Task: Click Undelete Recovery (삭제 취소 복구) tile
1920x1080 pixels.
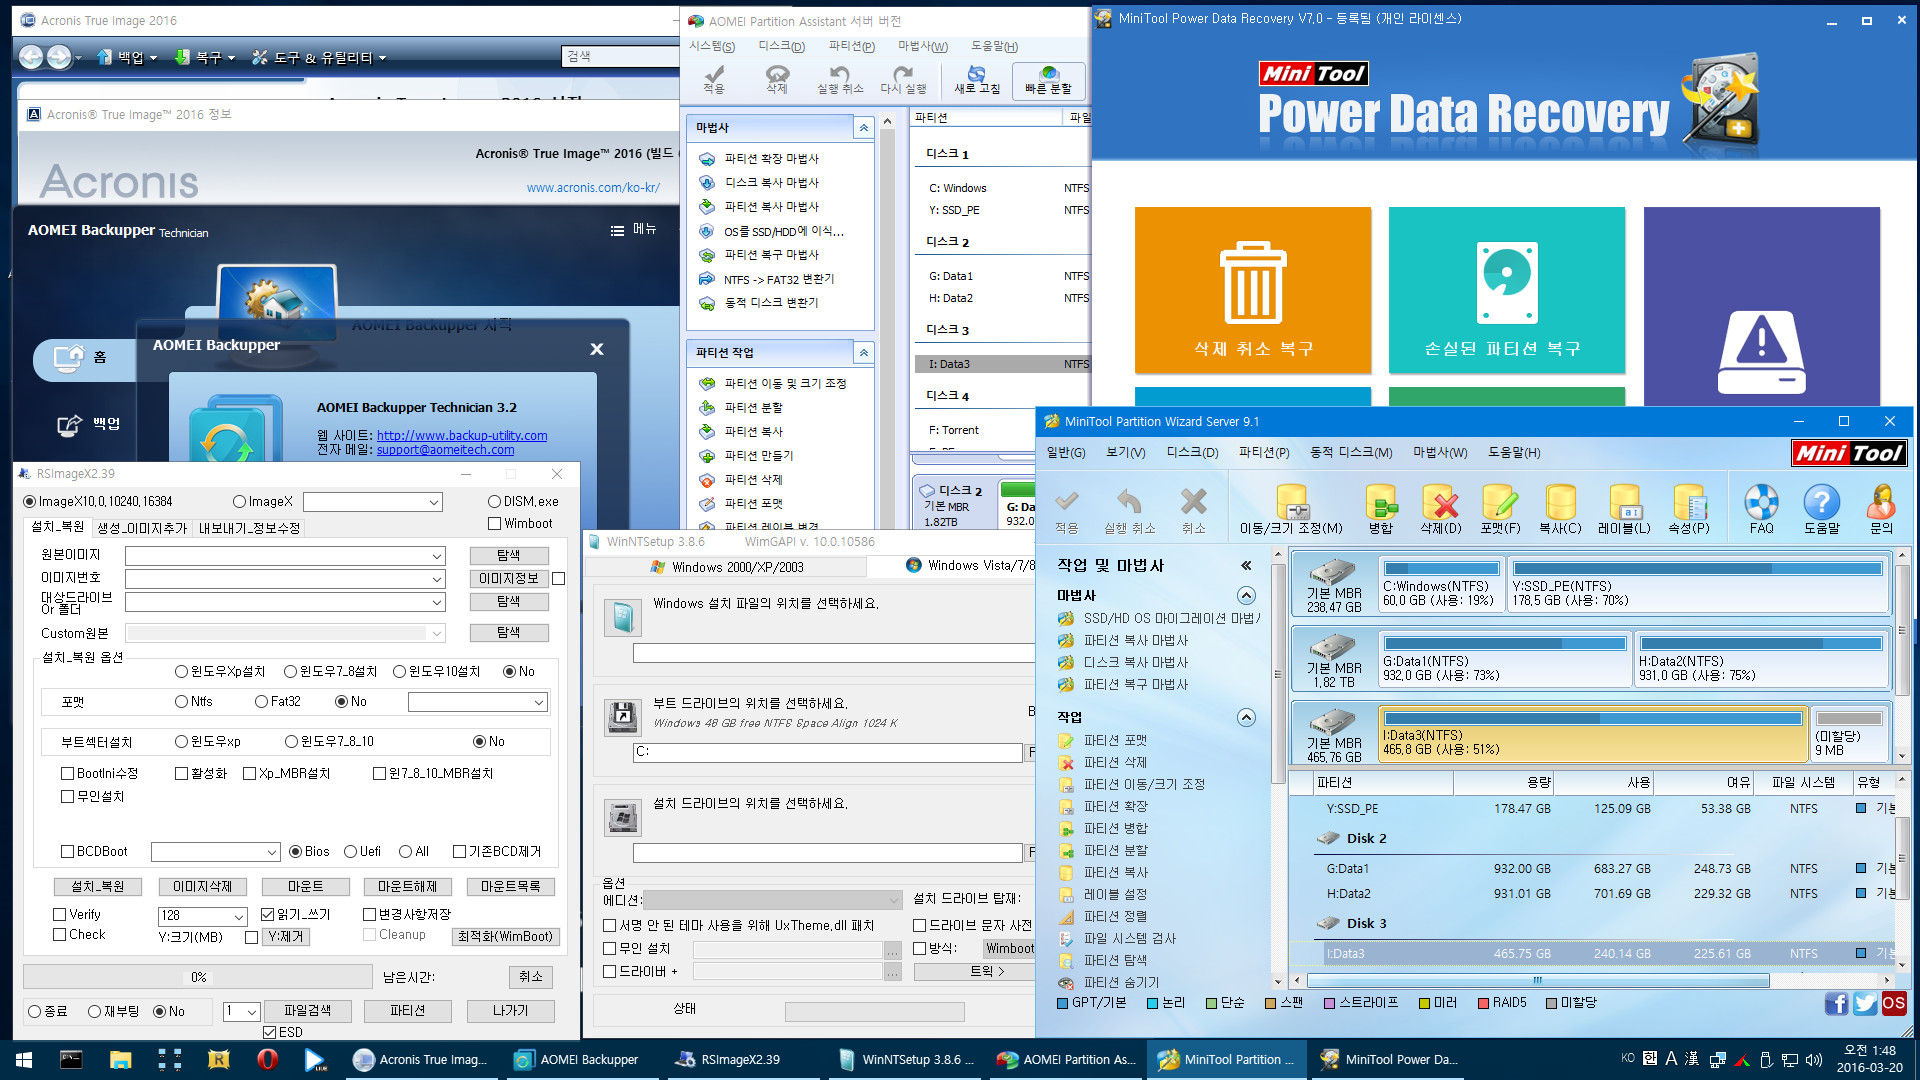Action: click(1253, 290)
